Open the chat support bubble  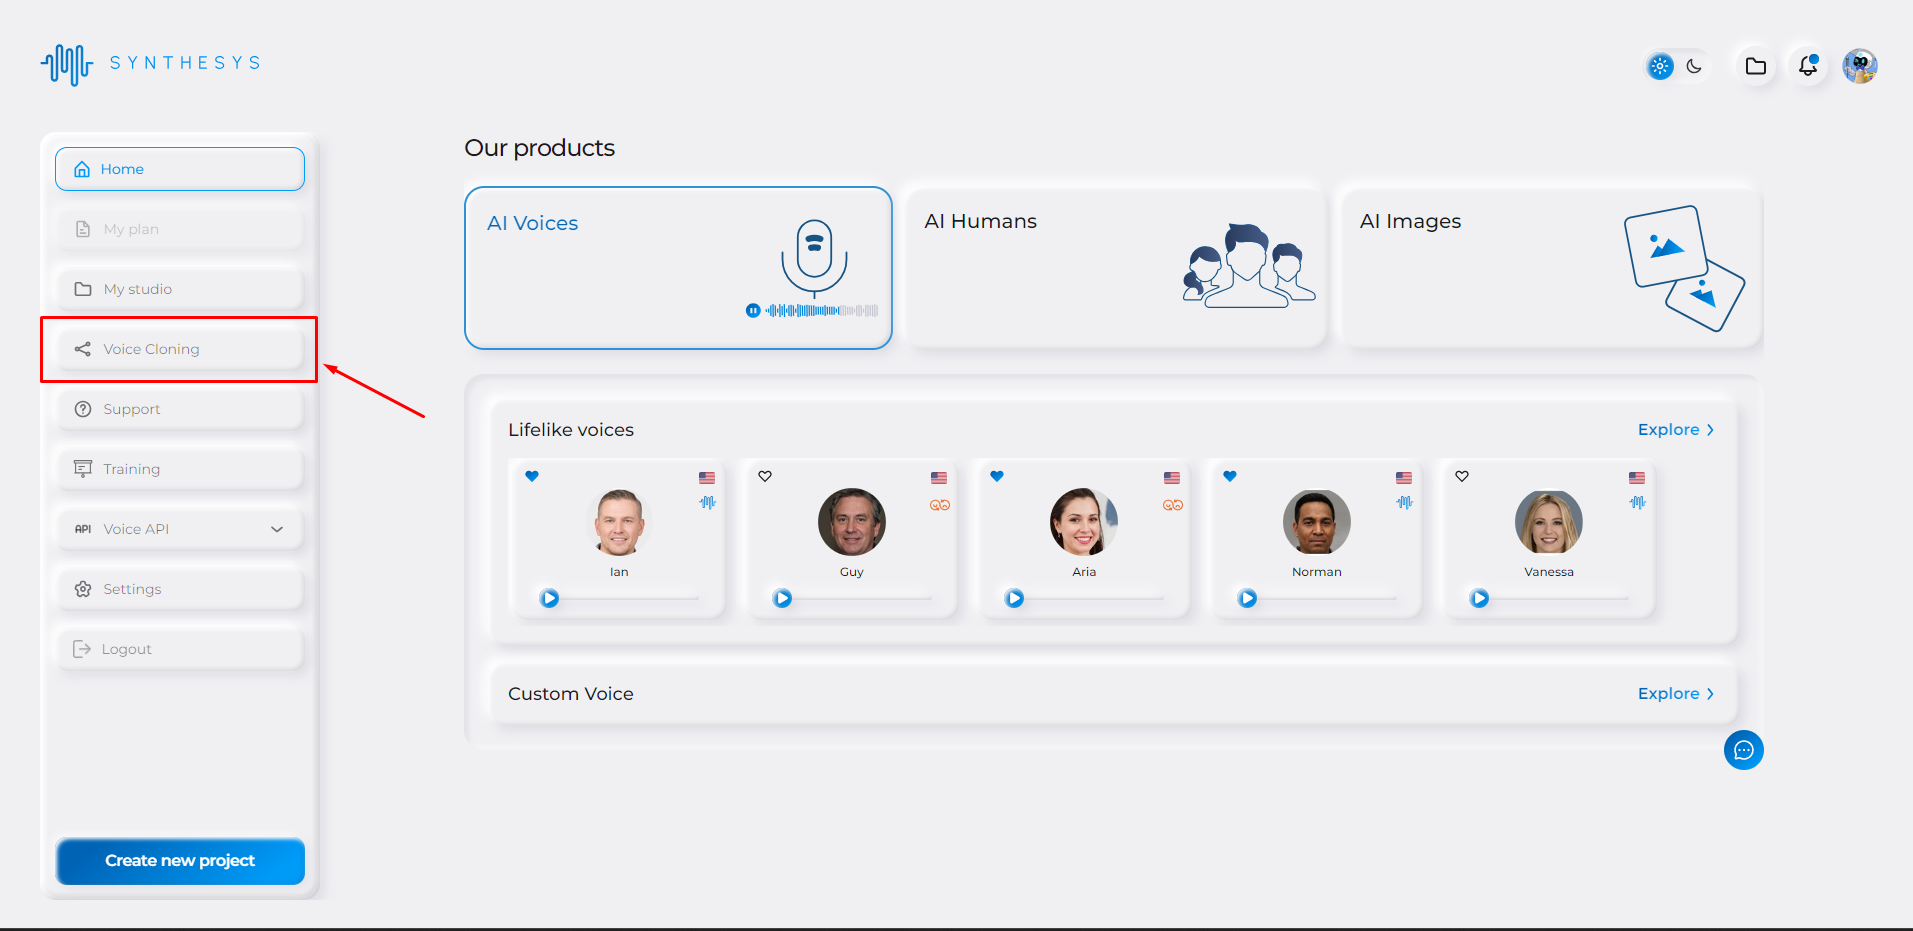click(x=1744, y=750)
